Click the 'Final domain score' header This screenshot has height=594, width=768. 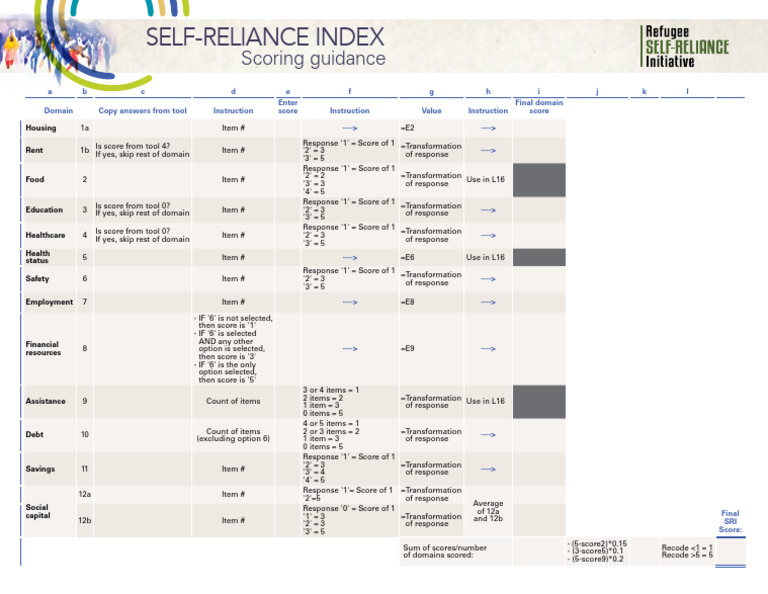[539, 107]
